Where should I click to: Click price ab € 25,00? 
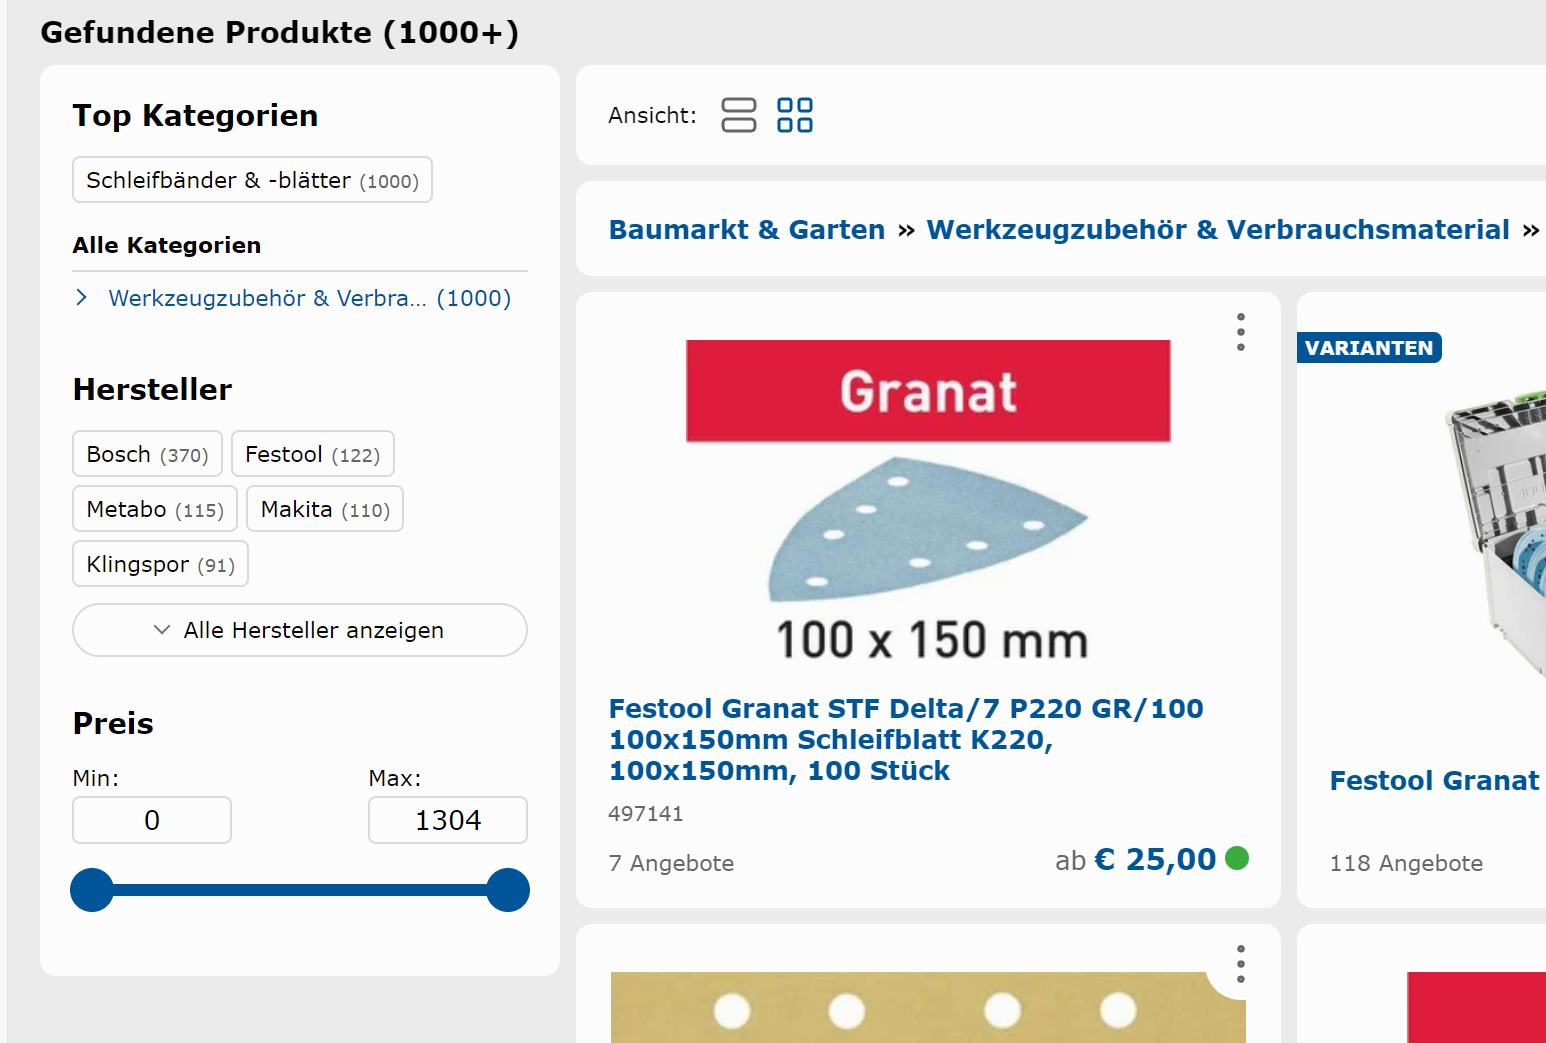tap(1136, 860)
